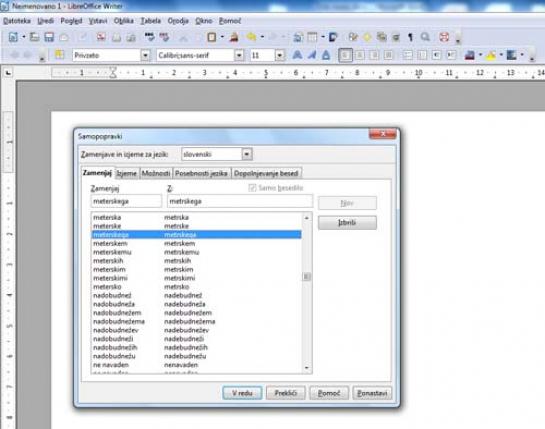Run the Spelling and Grammar check icon
Image resolution: width=545 pixels, height=429 pixels.
(x=149, y=37)
